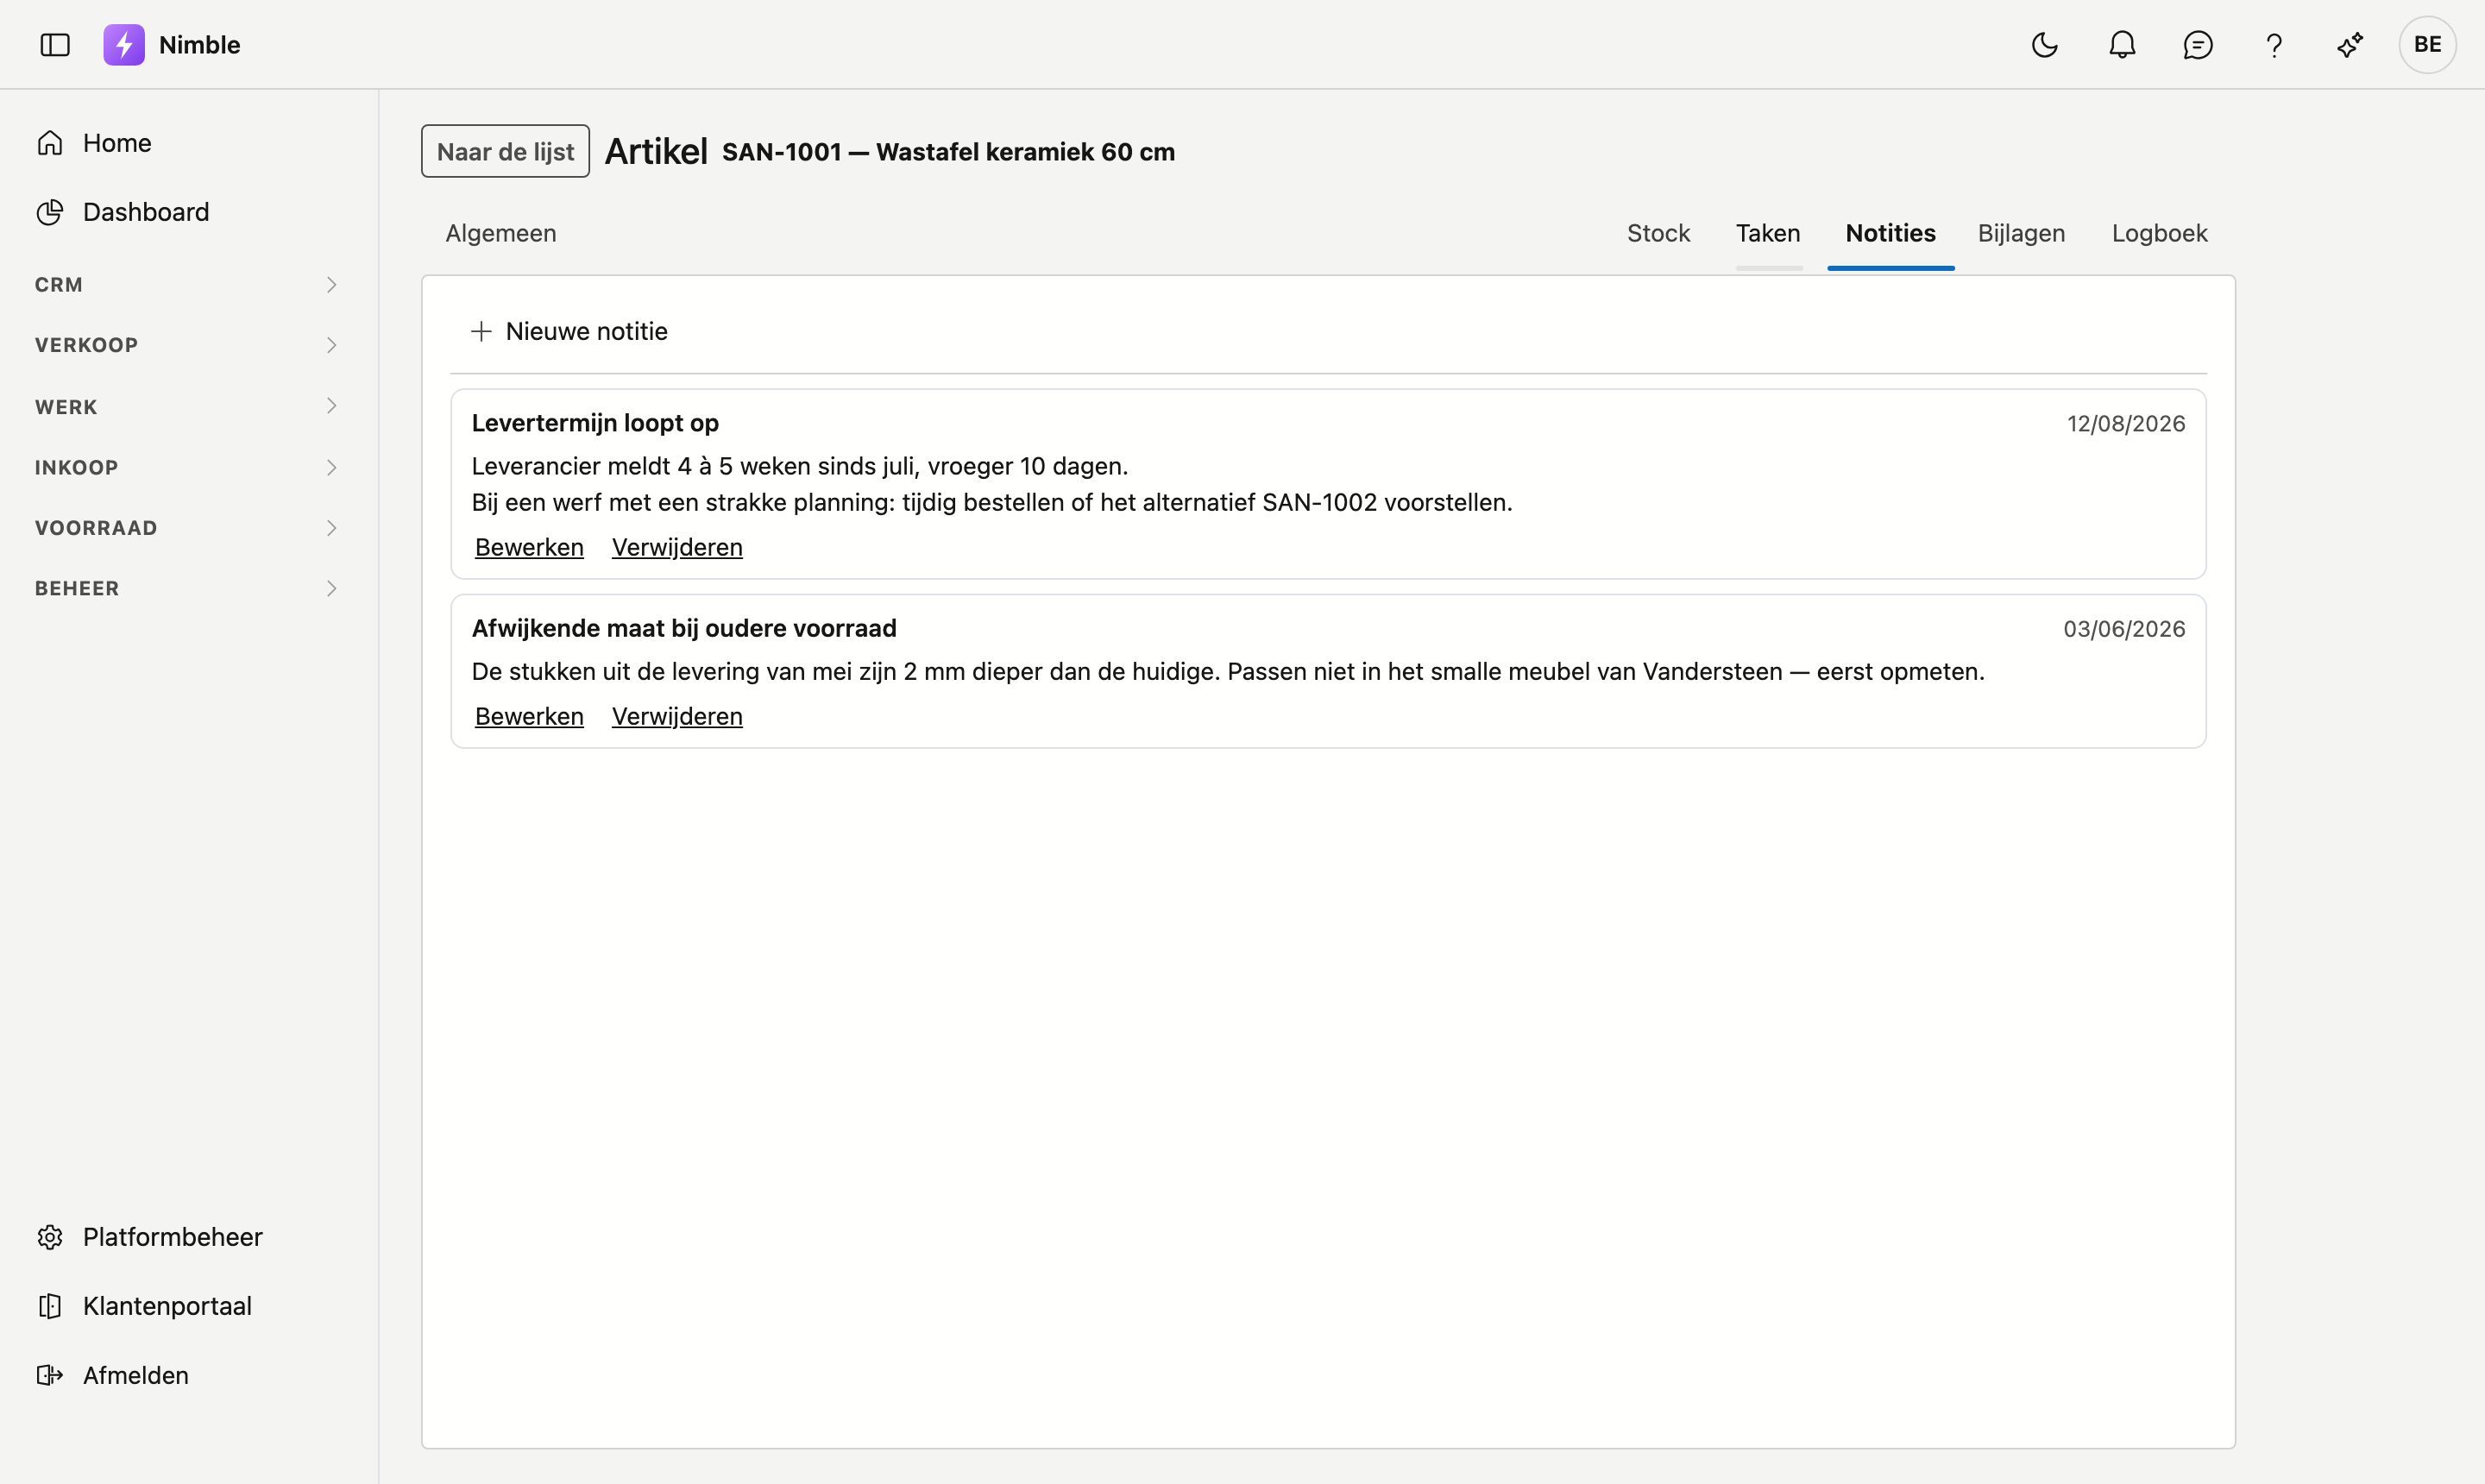2485x1484 pixels.
Task: Delete the Afwijkende maat note
Action: (677, 716)
